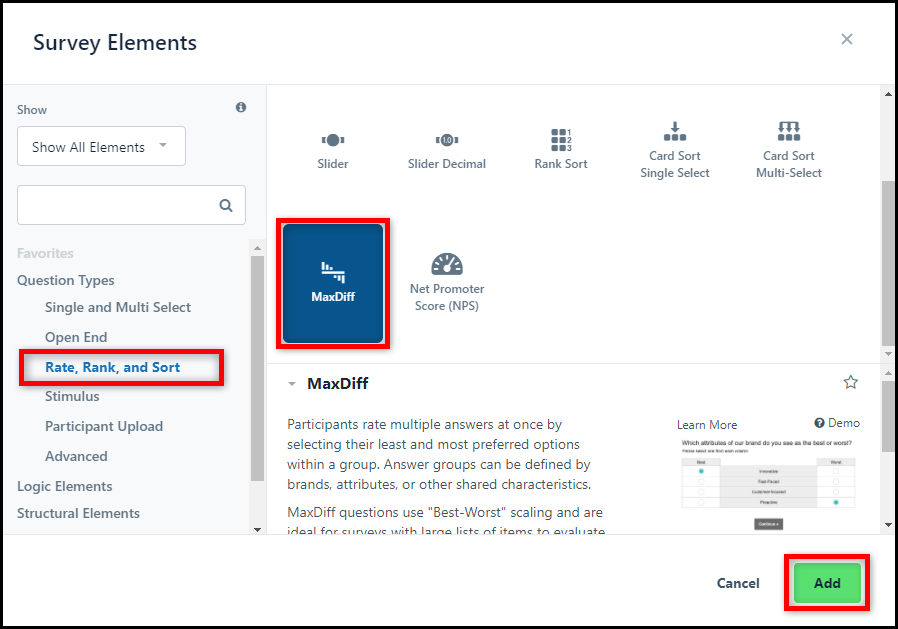The height and width of the screenshot is (629, 898).
Task: Select Card Sort Multi-Select element
Action: [789, 150]
